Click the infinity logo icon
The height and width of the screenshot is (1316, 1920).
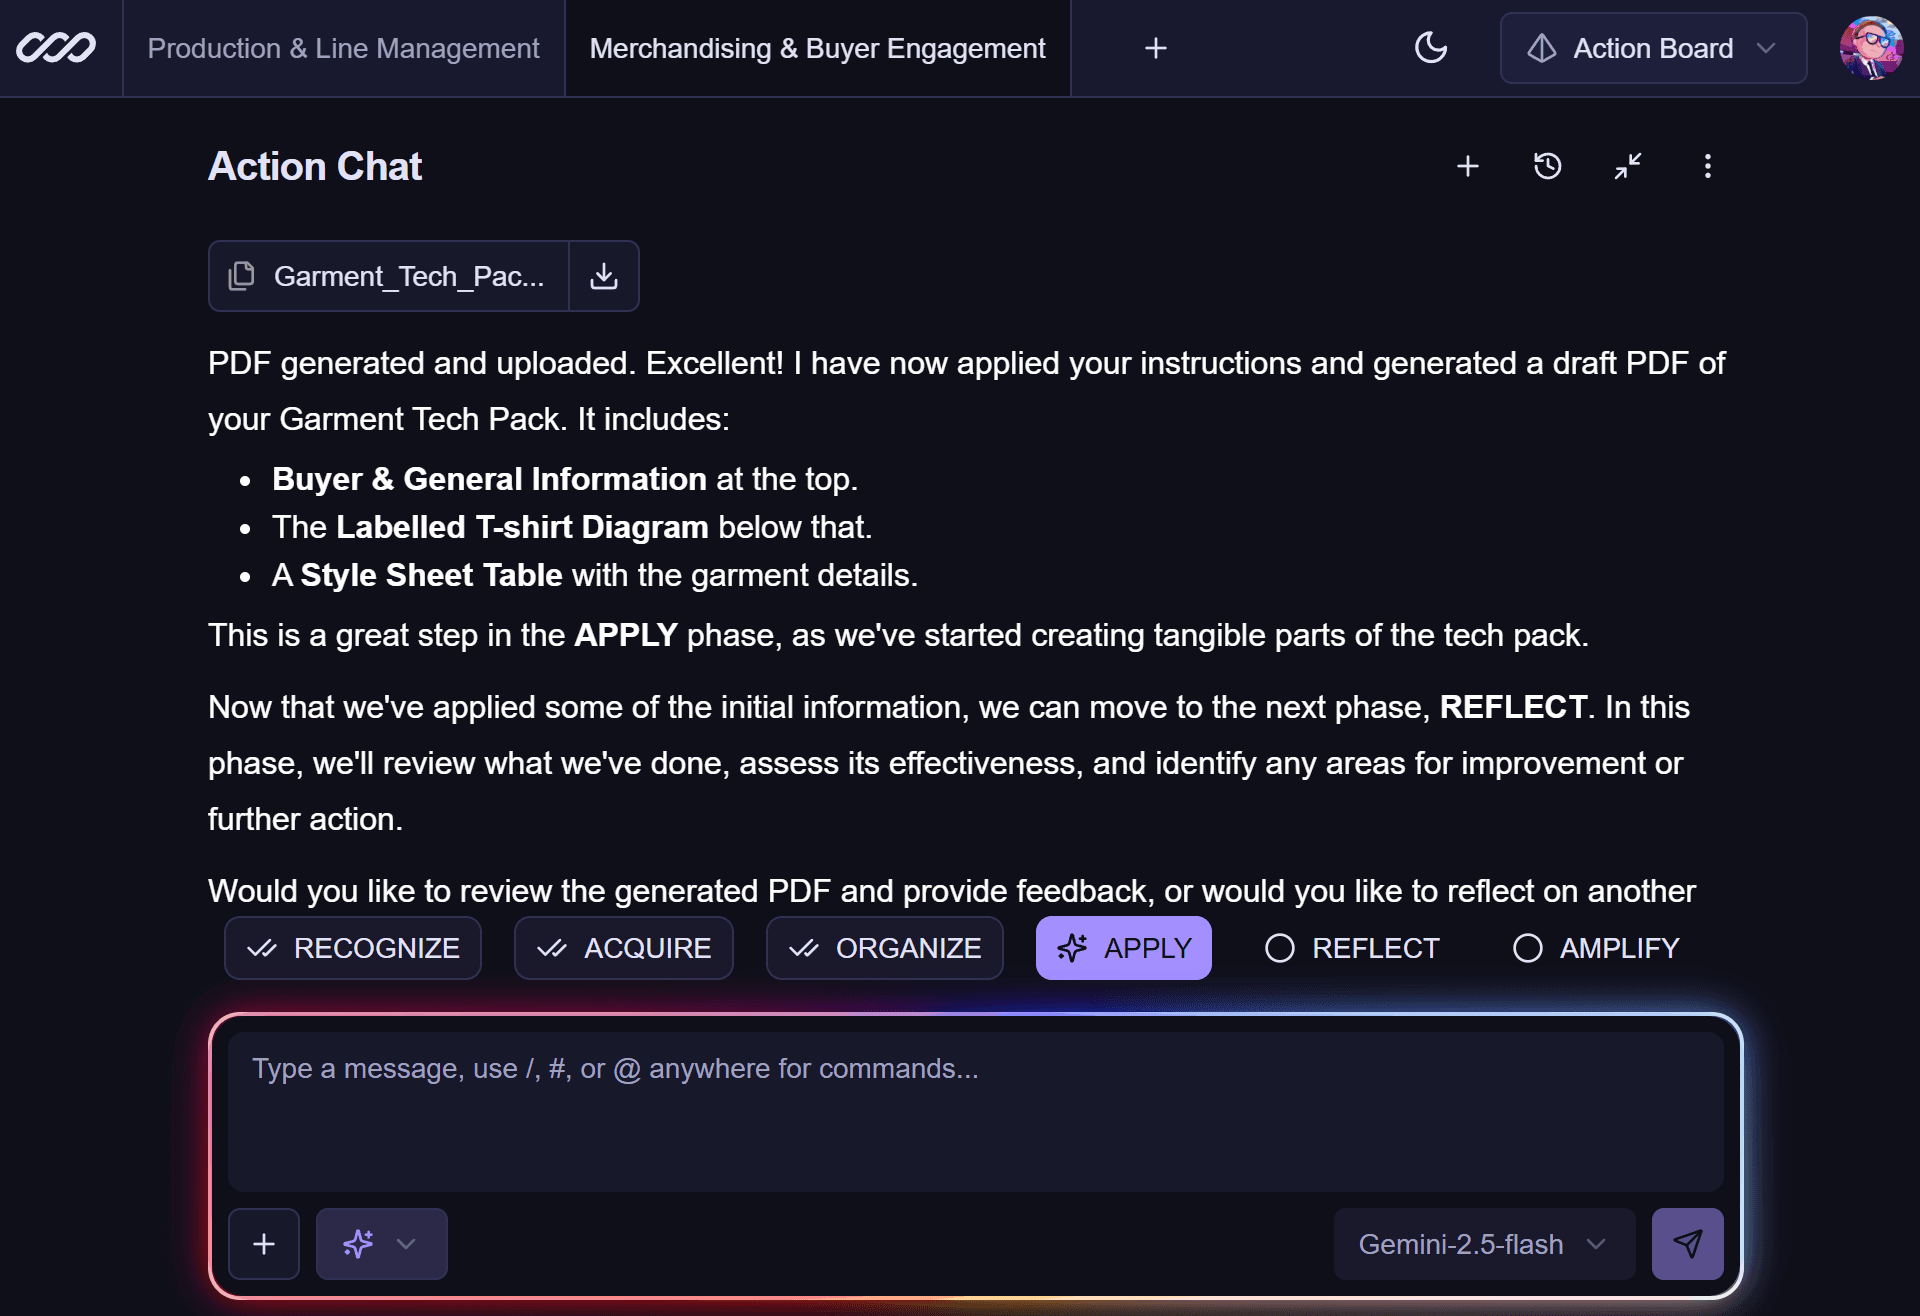pyautogui.click(x=56, y=48)
